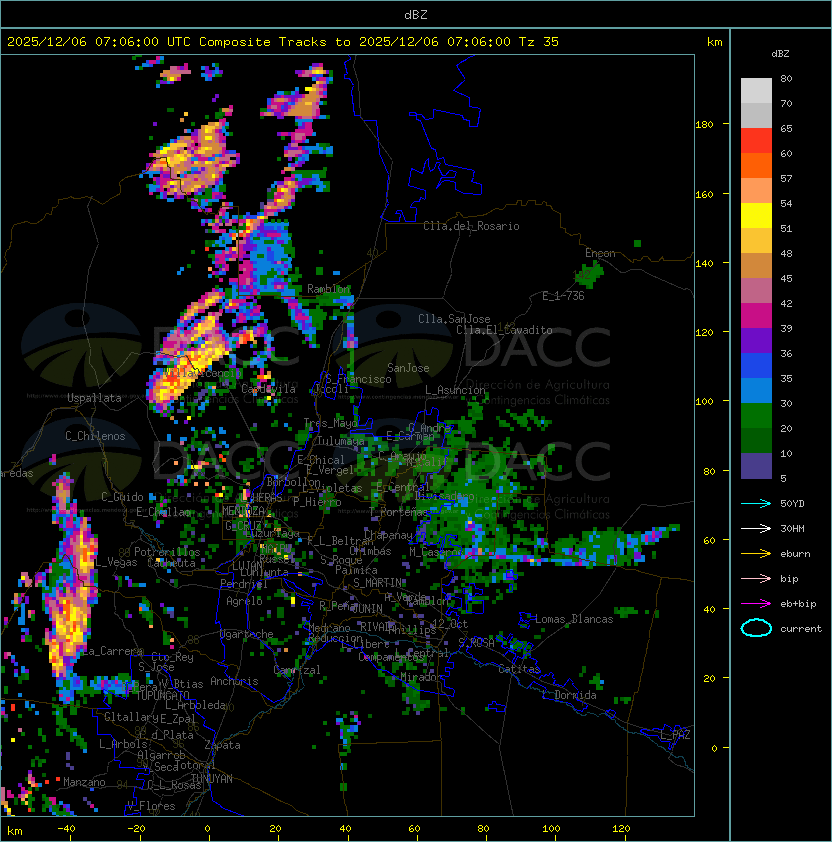
Task: Click the 57 dBZ scale value
Action: (786, 178)
